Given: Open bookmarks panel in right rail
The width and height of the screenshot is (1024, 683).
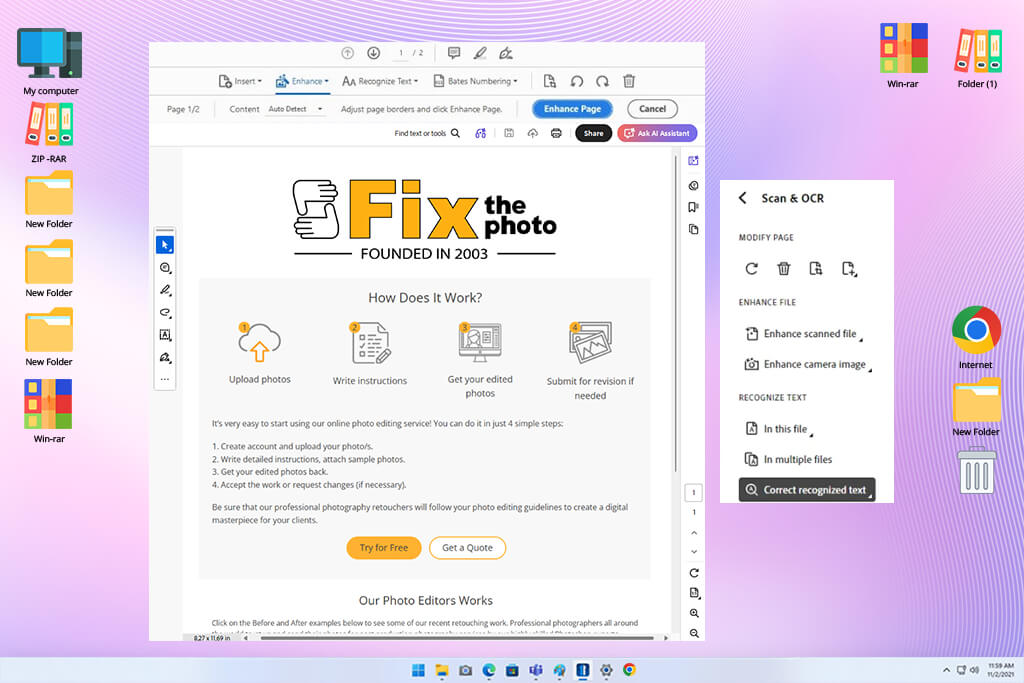Looking at the screenshot, I should 694,207.
